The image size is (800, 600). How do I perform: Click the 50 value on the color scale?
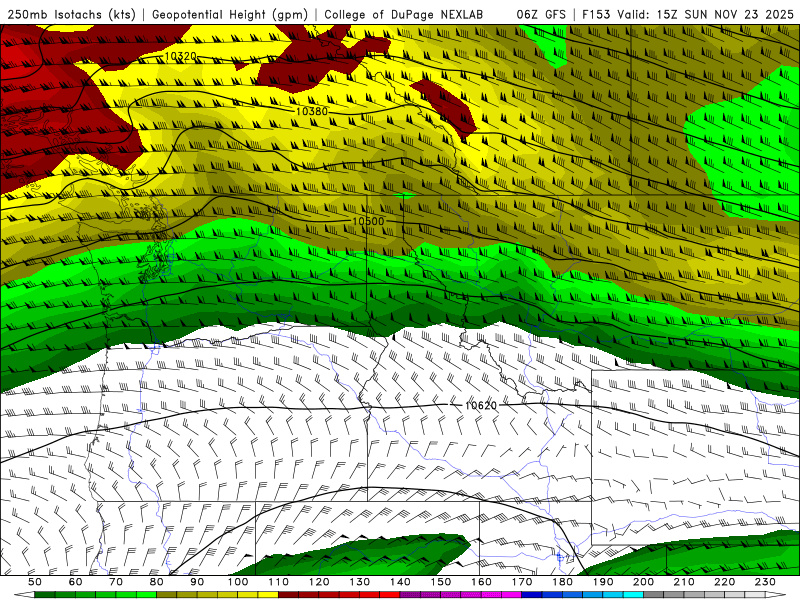pos(35,582)
